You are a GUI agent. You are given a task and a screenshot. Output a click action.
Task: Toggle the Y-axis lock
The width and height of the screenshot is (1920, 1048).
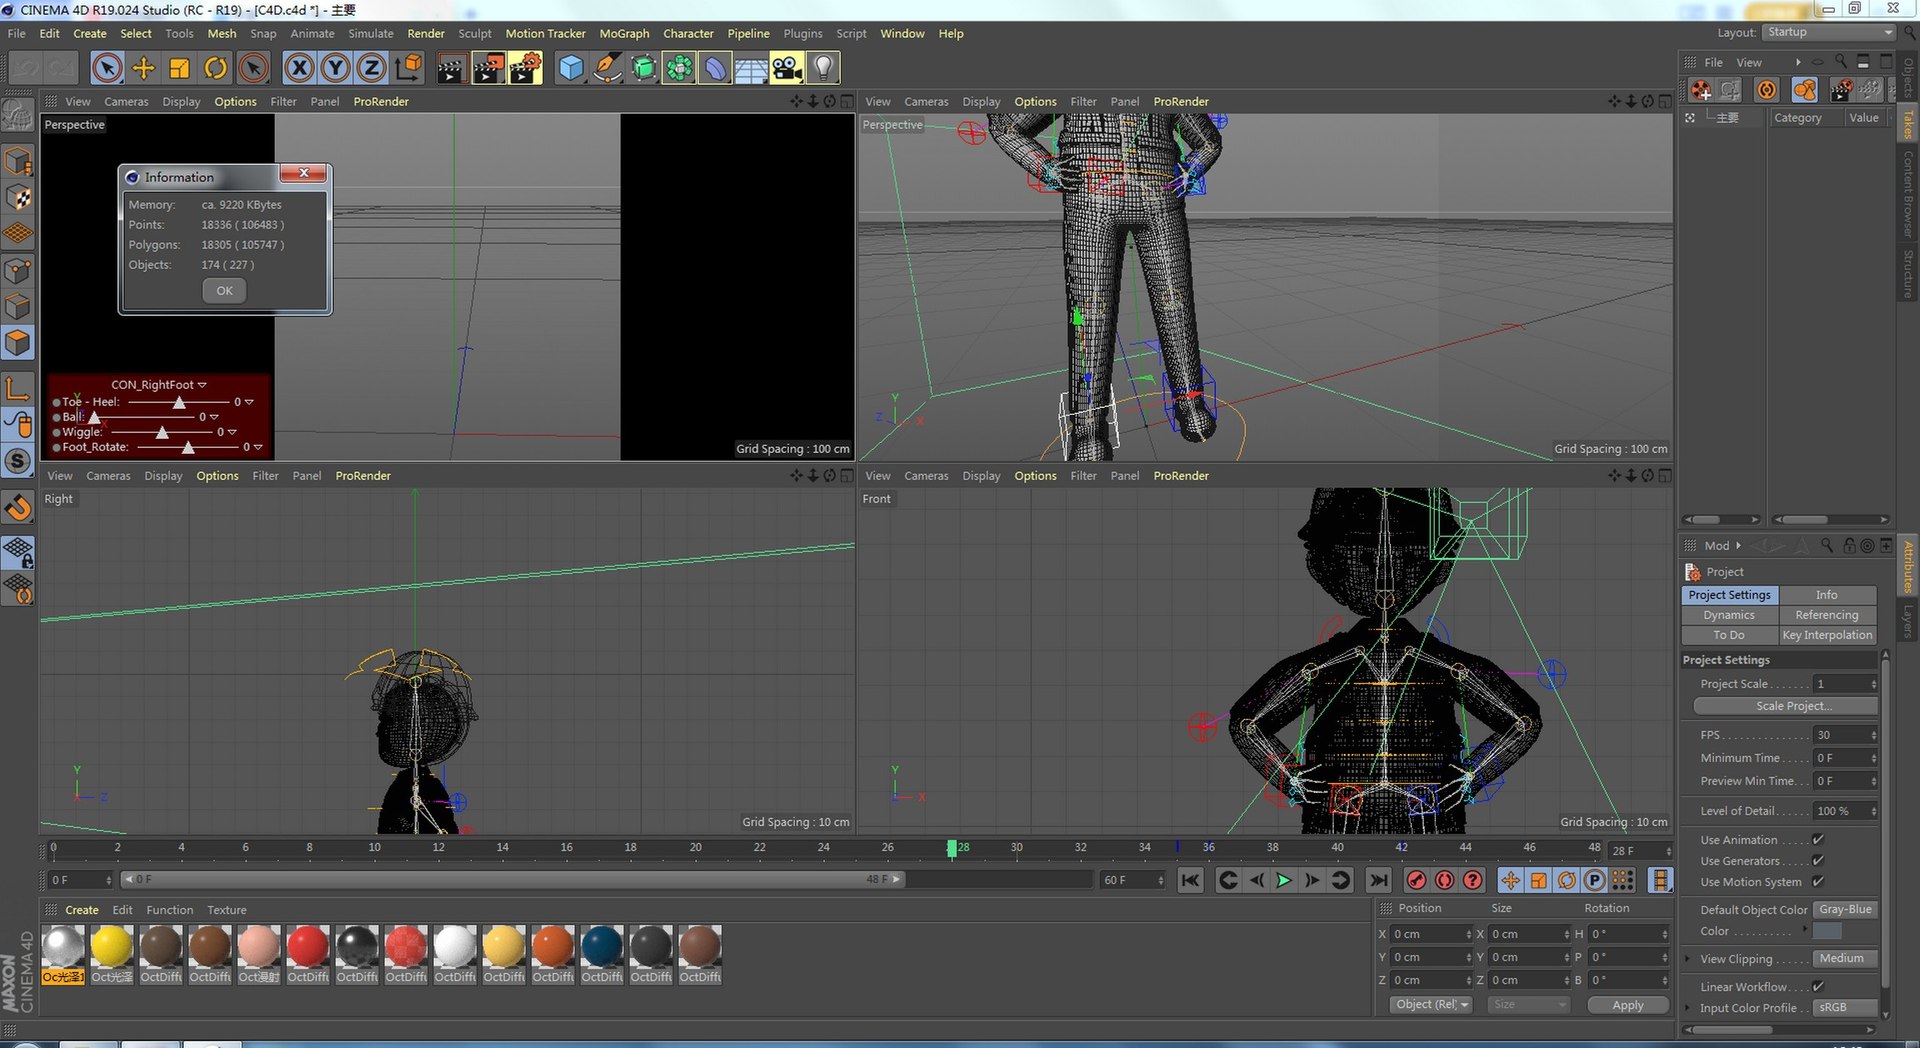335,68
